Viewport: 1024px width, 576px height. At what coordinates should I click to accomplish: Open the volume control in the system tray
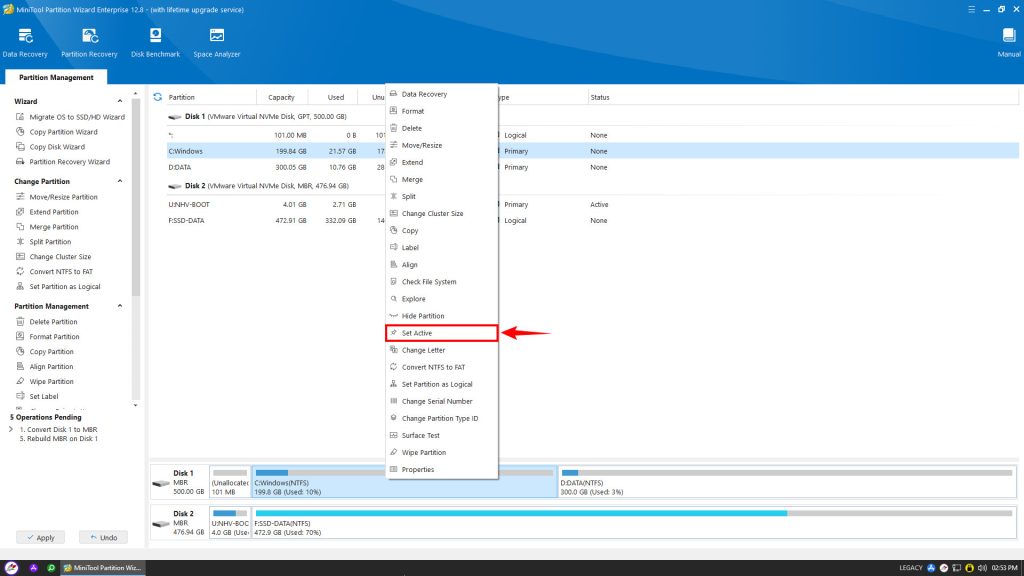tap(982, 568)
